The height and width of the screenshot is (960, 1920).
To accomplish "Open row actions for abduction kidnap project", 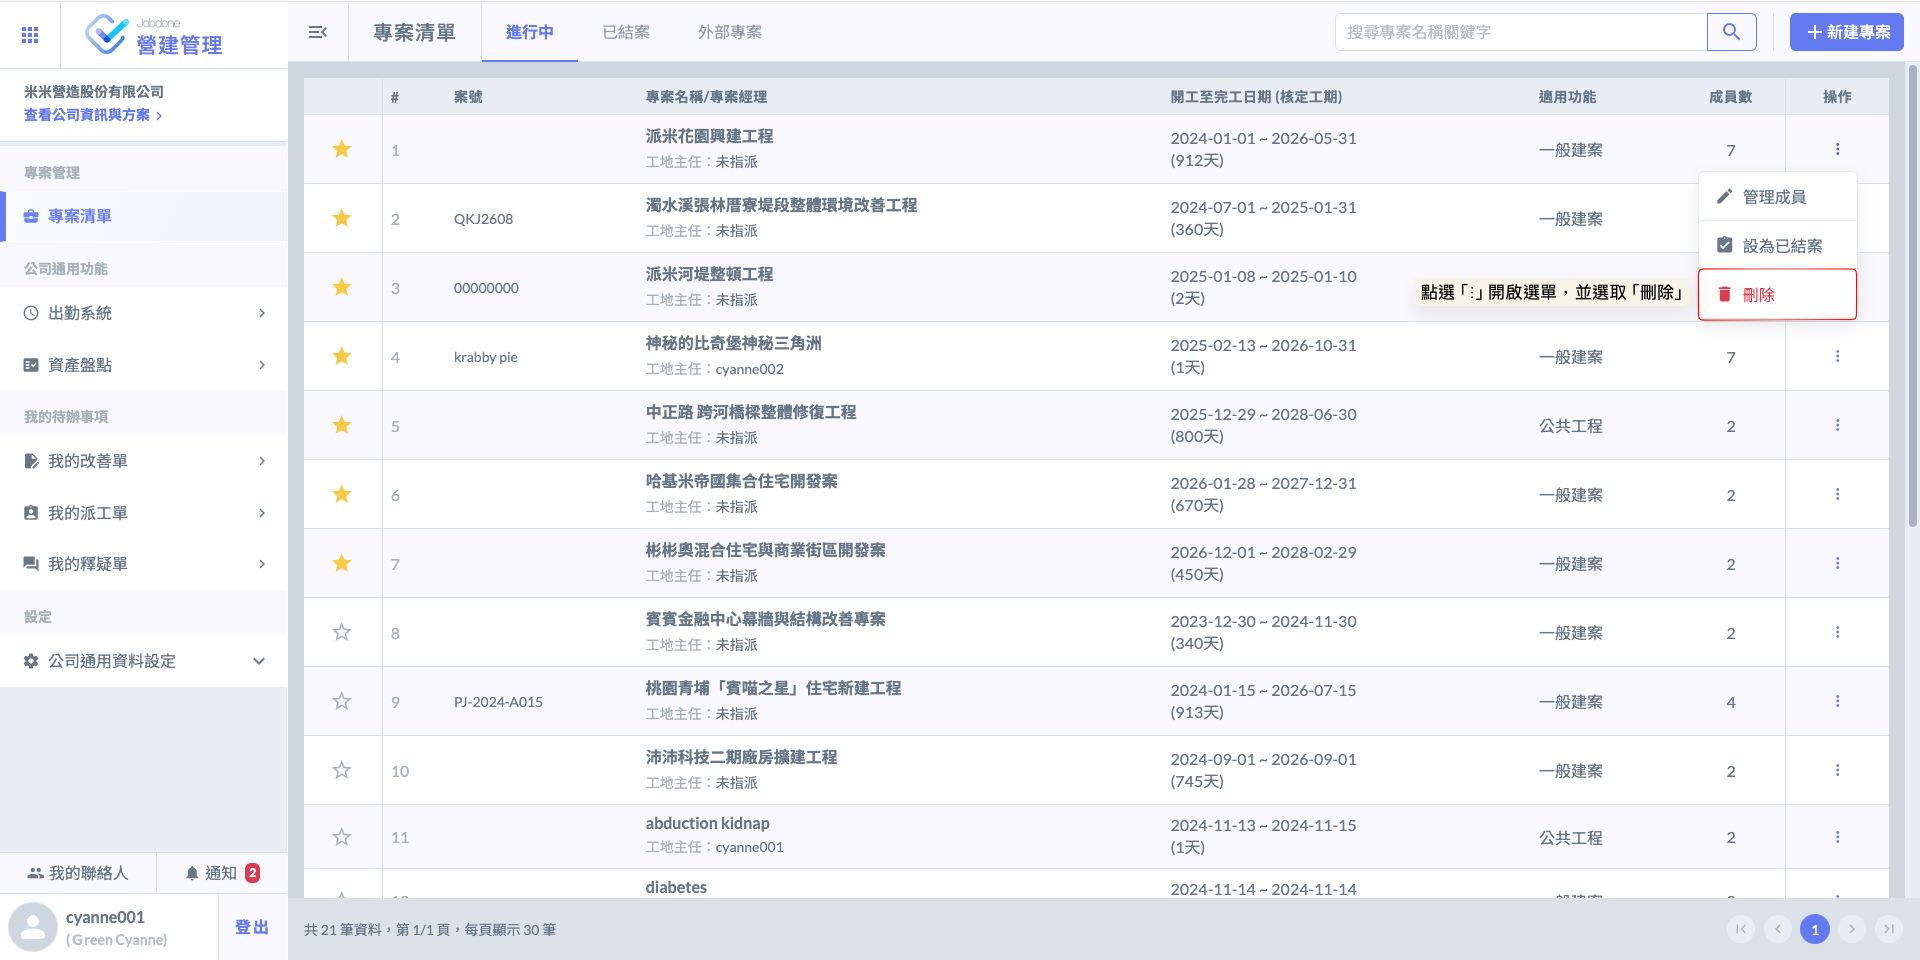I will [1837, 837].
